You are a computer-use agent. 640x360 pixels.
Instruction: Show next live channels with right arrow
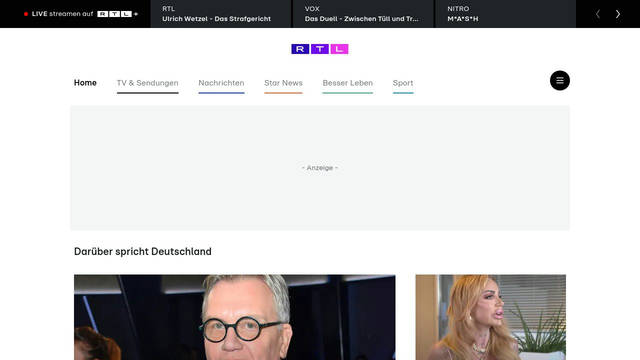tap(618, 14)
